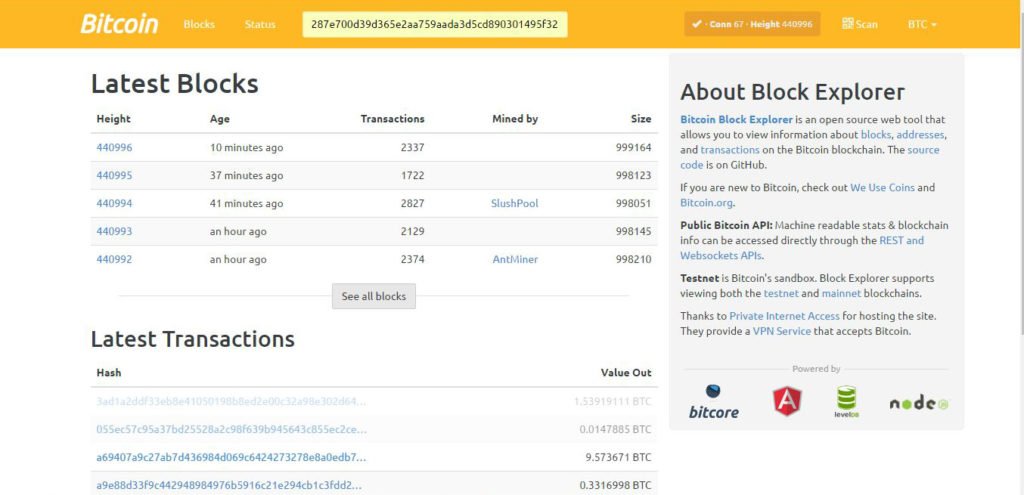Click the Value Out column header
Image resolution: width=1024 pixels, height=495 pixels.
click(x=626, y=372)
